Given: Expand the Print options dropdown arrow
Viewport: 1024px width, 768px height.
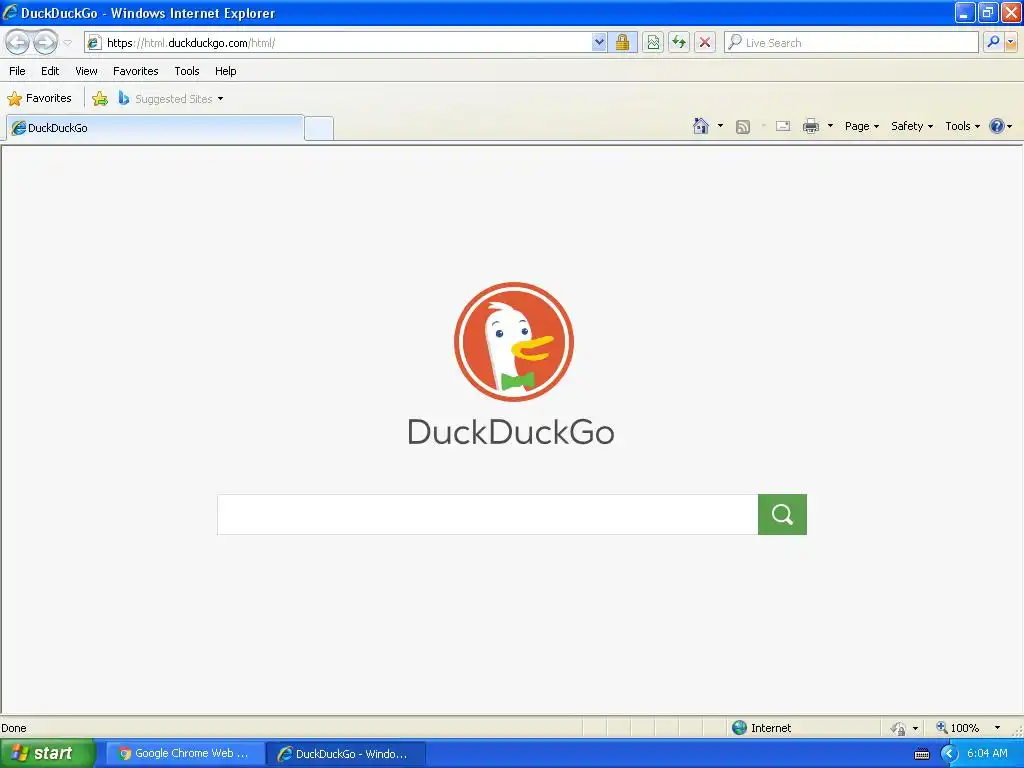Looking at the screenshot, I should (830, 126).
